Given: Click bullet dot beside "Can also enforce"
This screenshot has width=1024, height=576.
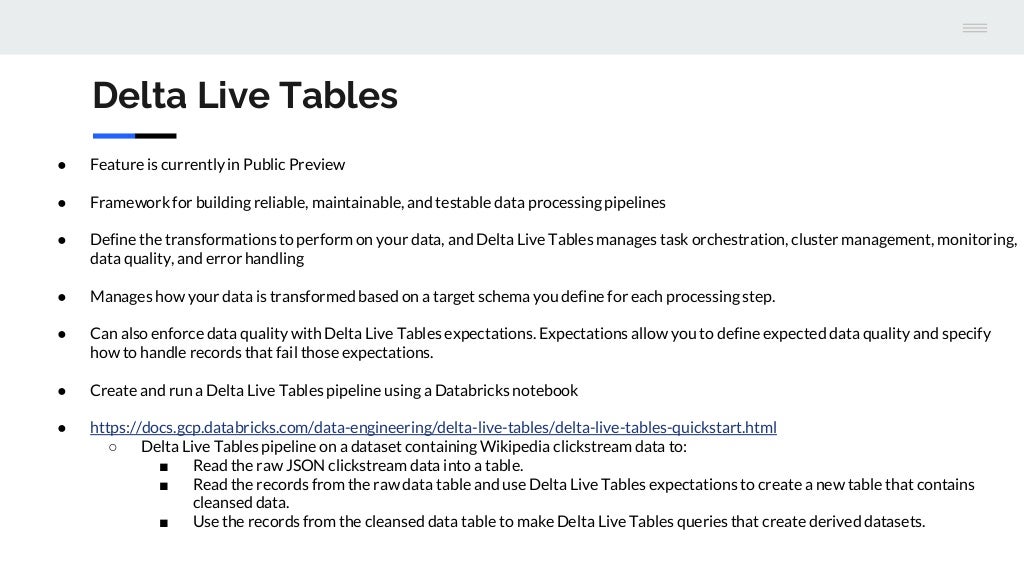Looking at the screenshot, I should point(62,334).
